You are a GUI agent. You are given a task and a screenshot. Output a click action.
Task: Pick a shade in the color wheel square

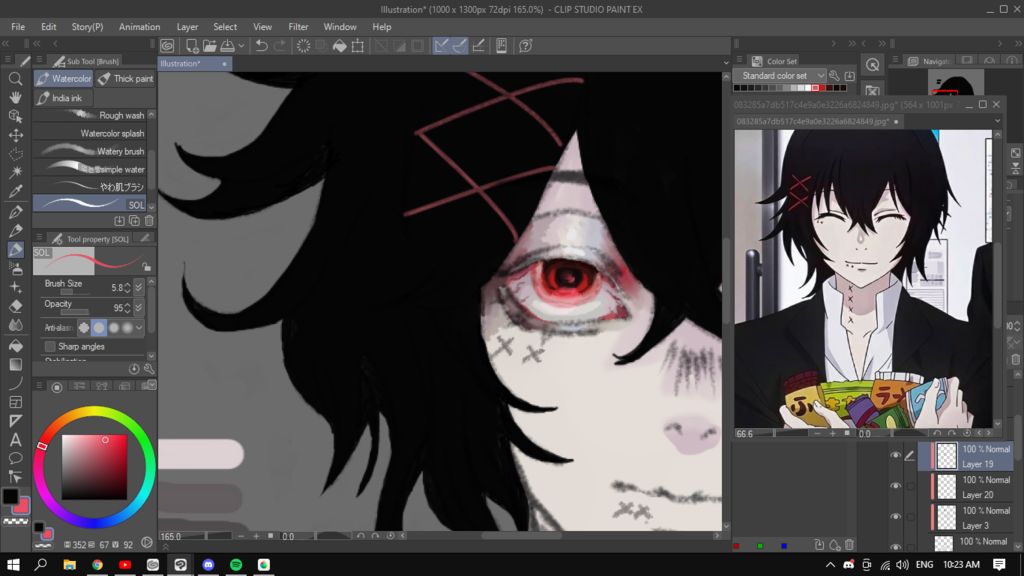coord(95,467)
